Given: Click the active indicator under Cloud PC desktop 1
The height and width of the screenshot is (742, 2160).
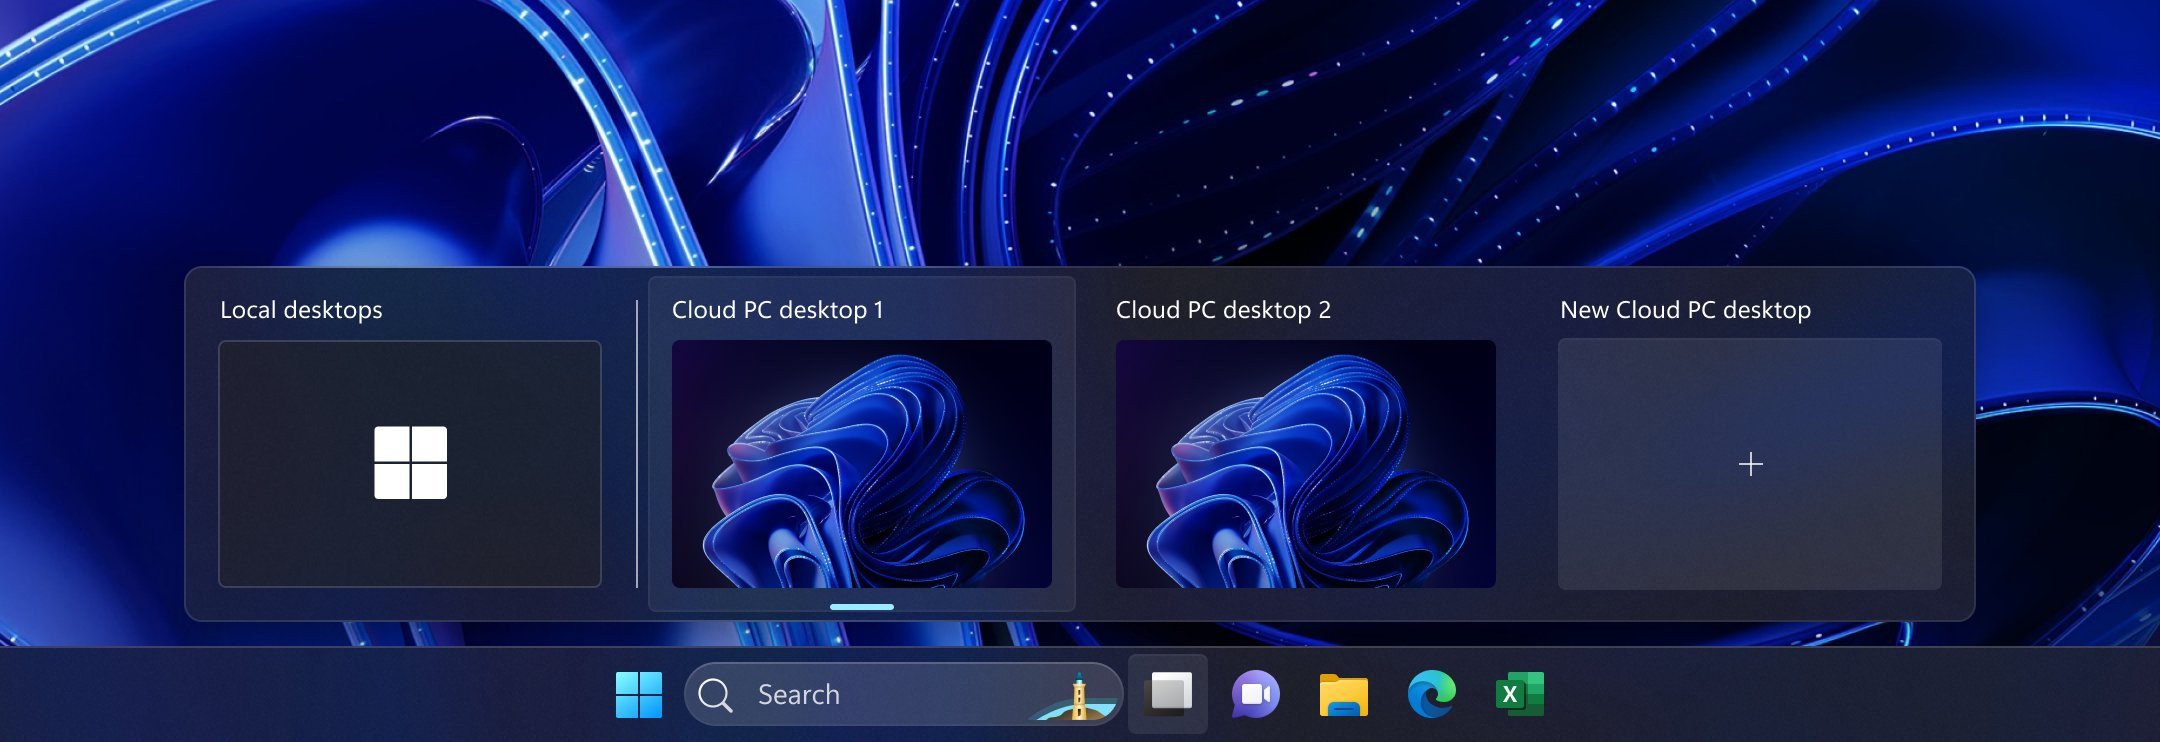Looking at the screenshot, I should coord(861,607).
